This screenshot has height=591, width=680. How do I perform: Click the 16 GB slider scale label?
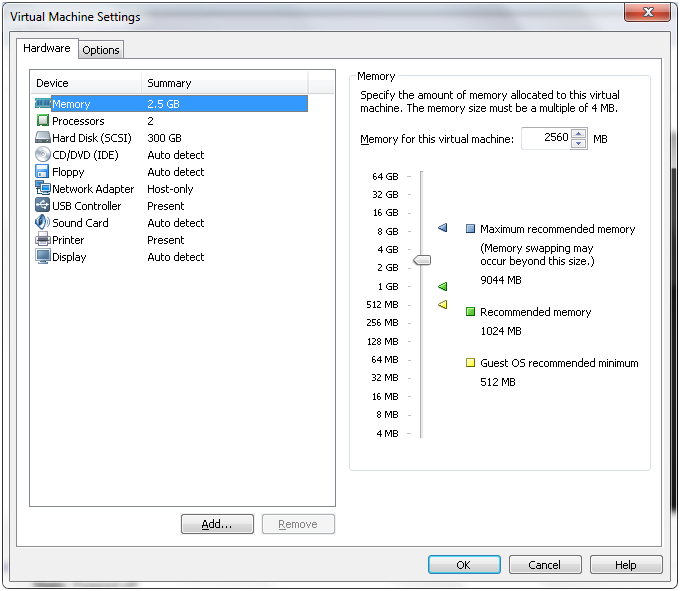point(385,212)
